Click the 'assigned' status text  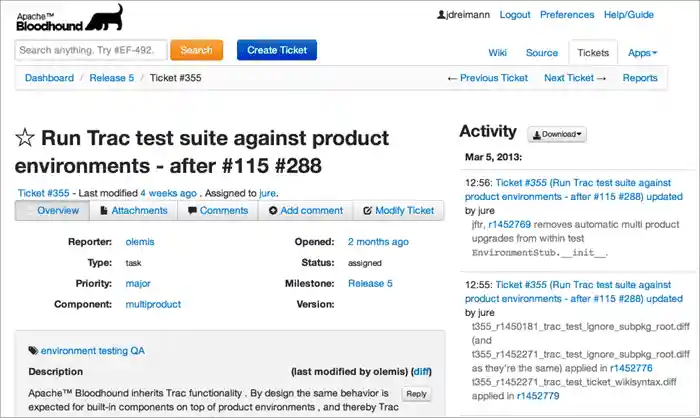(x=365, y=263)
